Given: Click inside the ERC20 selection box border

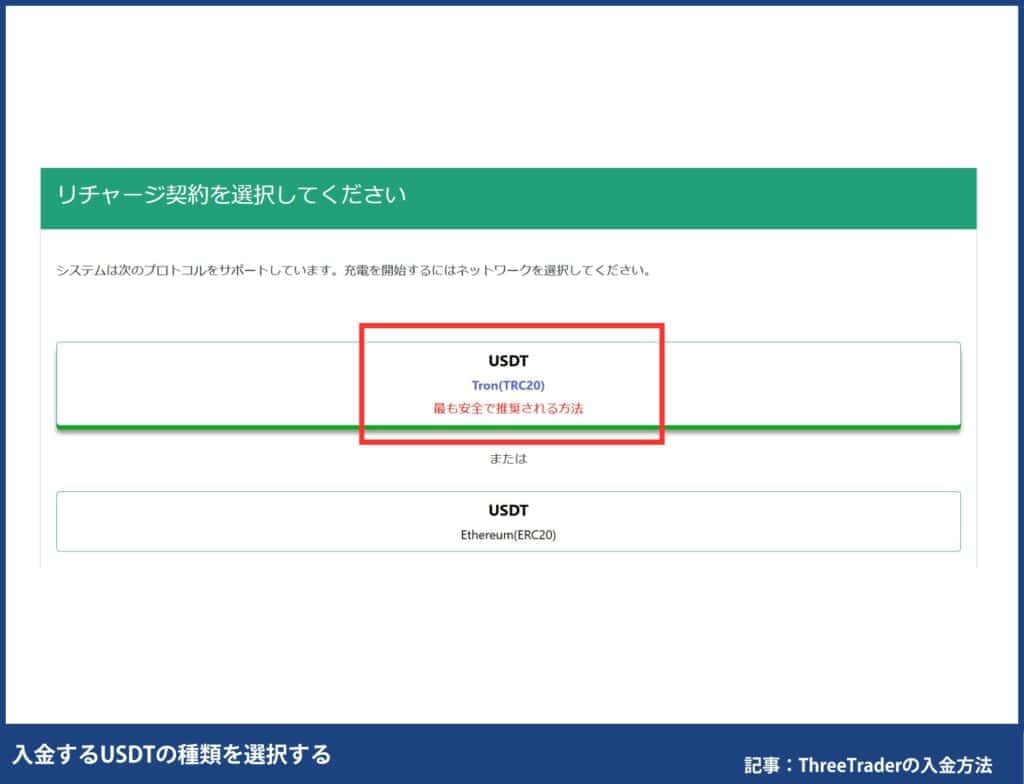Looking at the screenshot, I should click(200, 520).
